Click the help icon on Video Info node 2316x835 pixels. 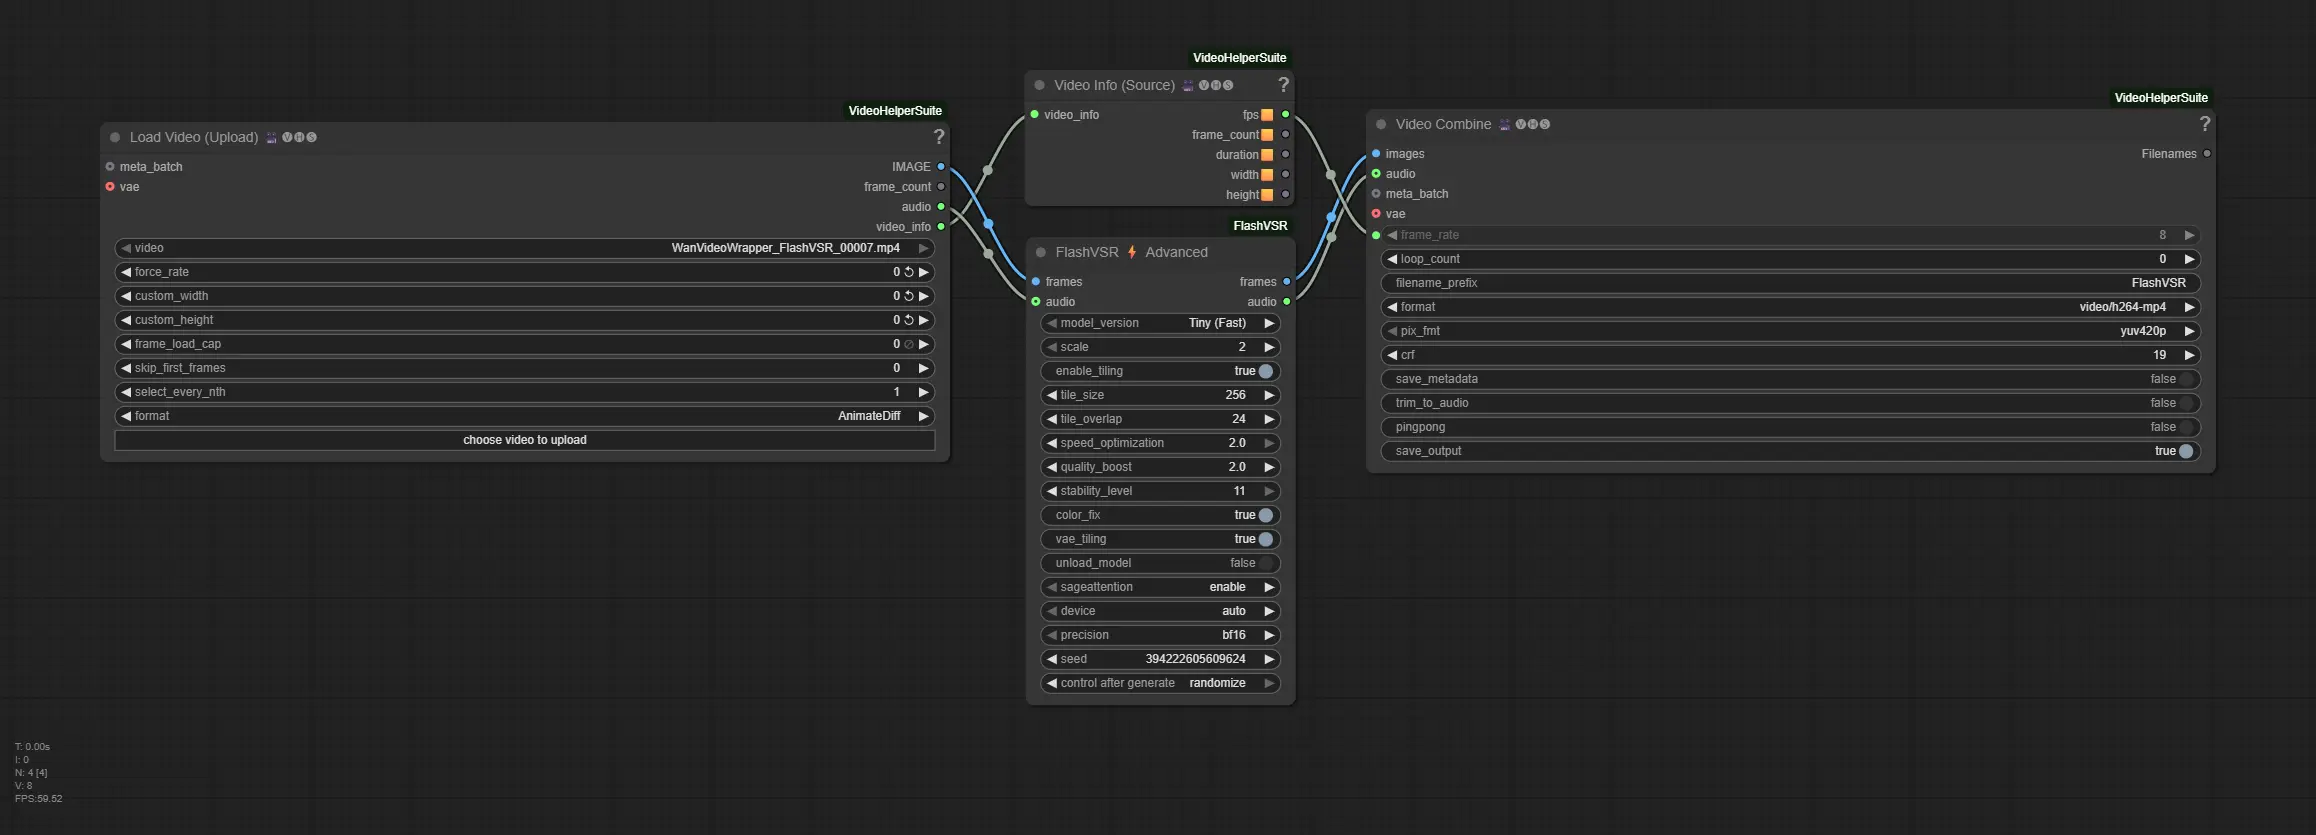coord(1283,85)
